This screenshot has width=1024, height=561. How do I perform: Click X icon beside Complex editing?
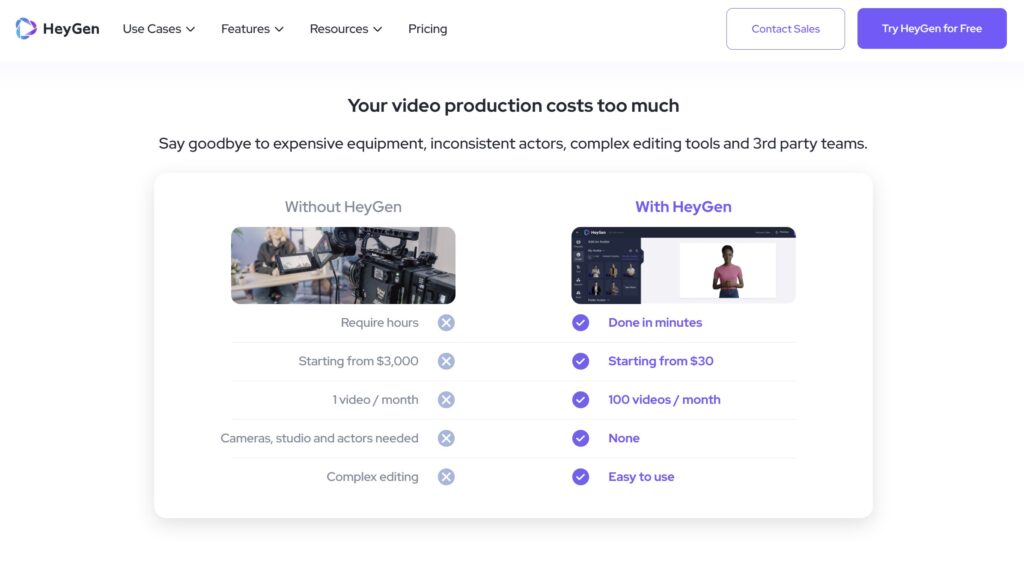point(446,477)
